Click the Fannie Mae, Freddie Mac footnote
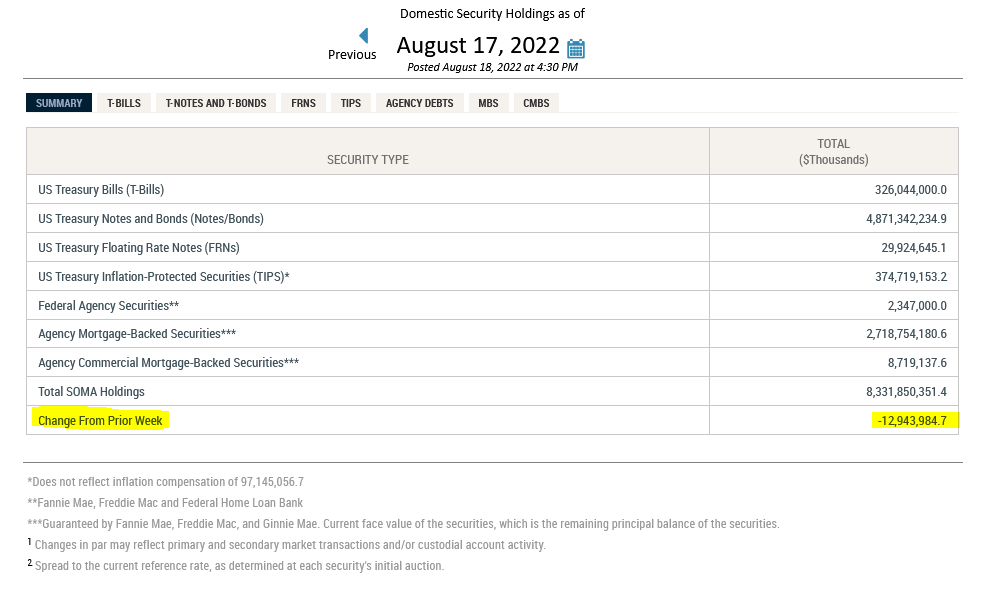995x593 pixels. [165, 503]
